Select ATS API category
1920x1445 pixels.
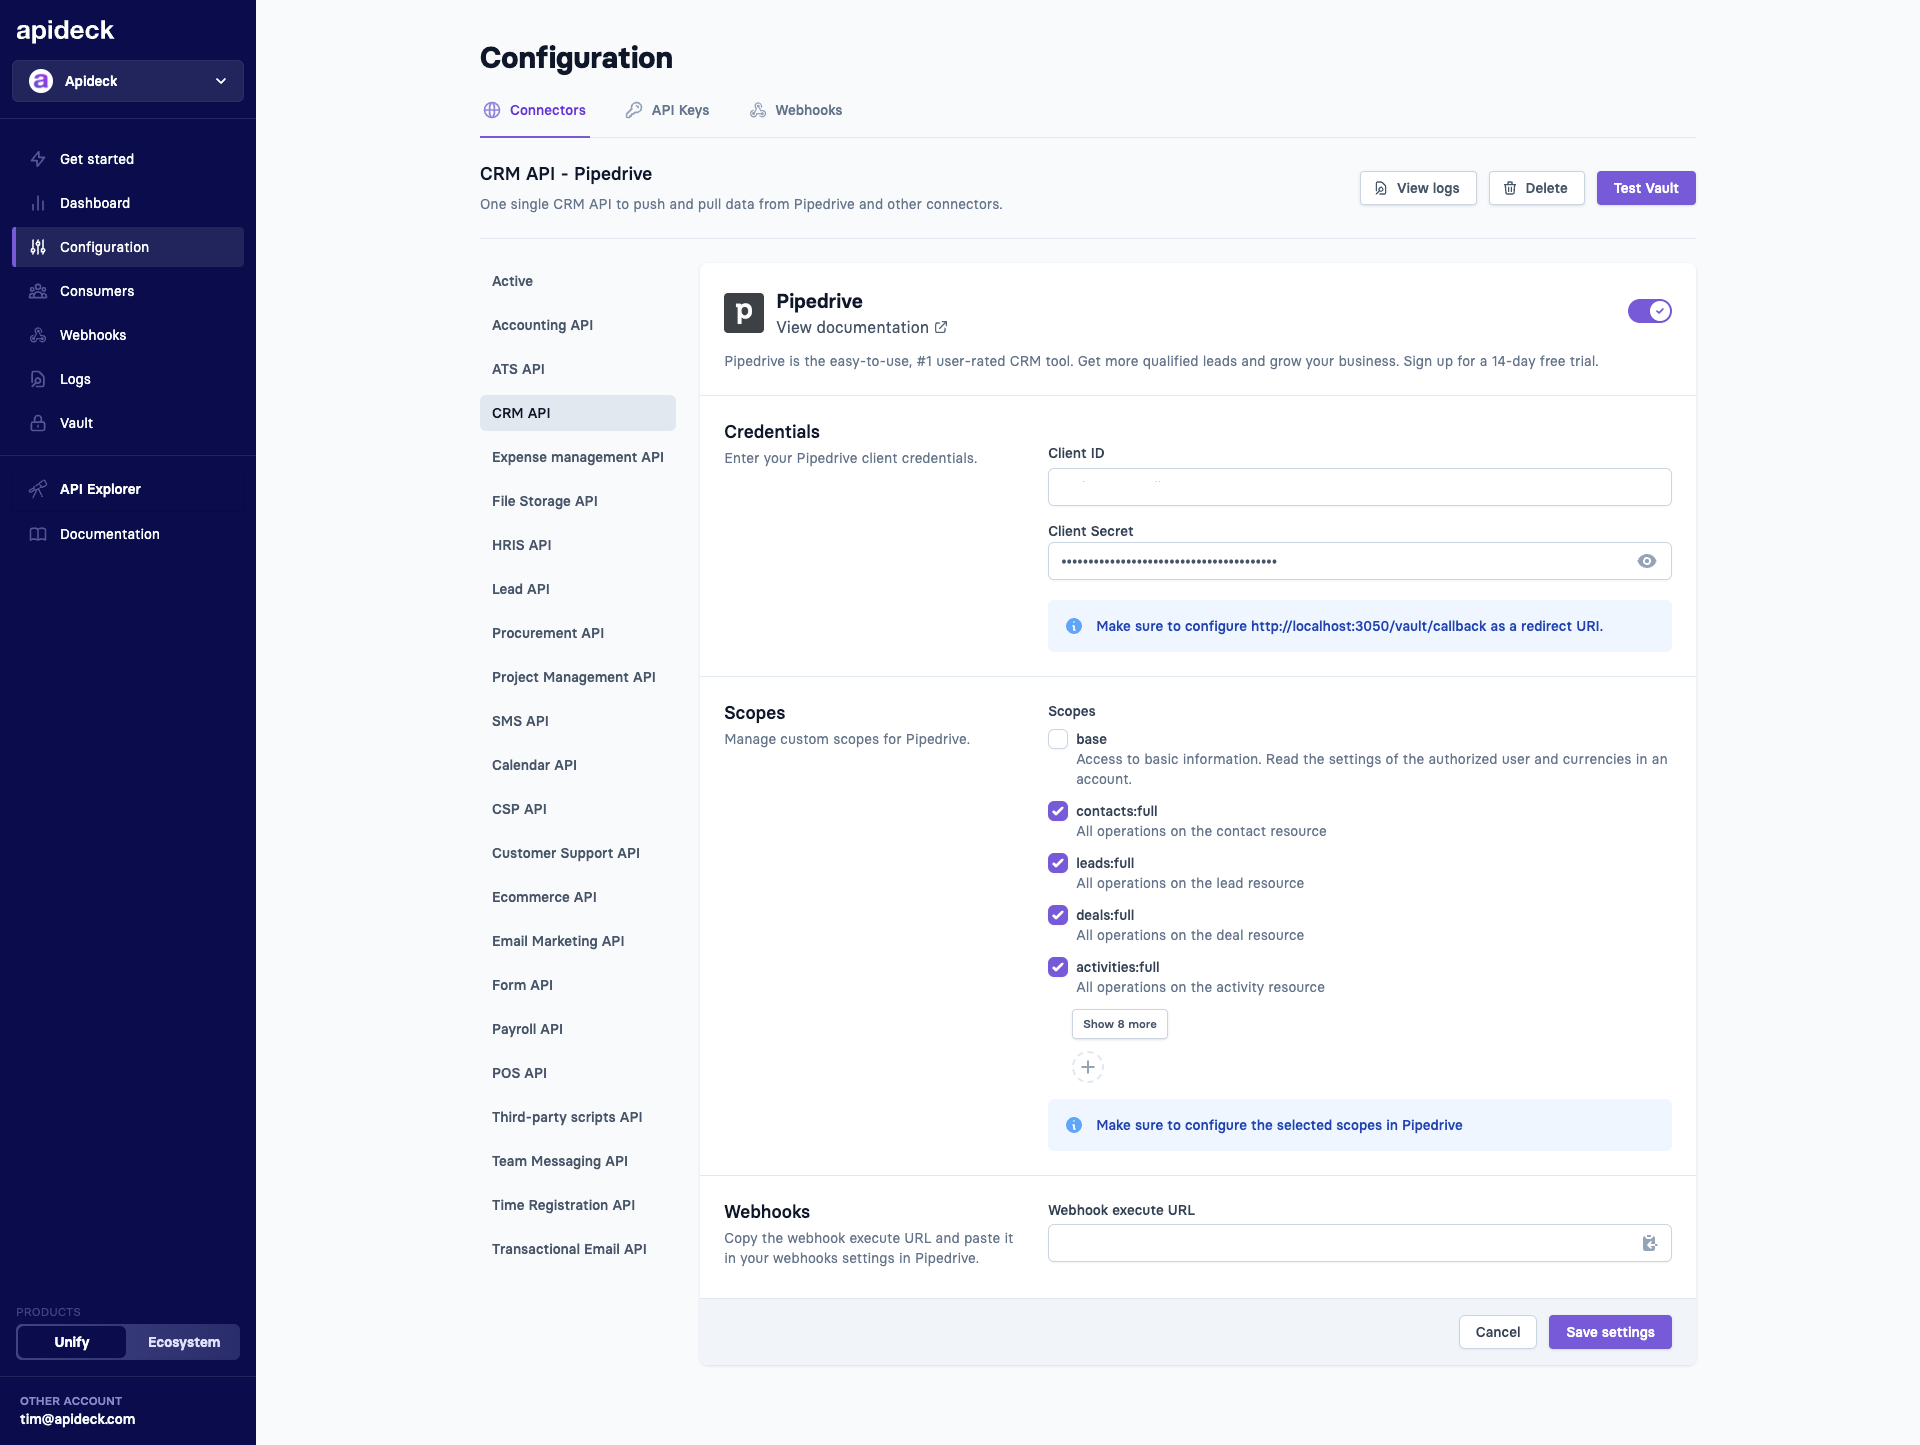[x=578, y=369]
